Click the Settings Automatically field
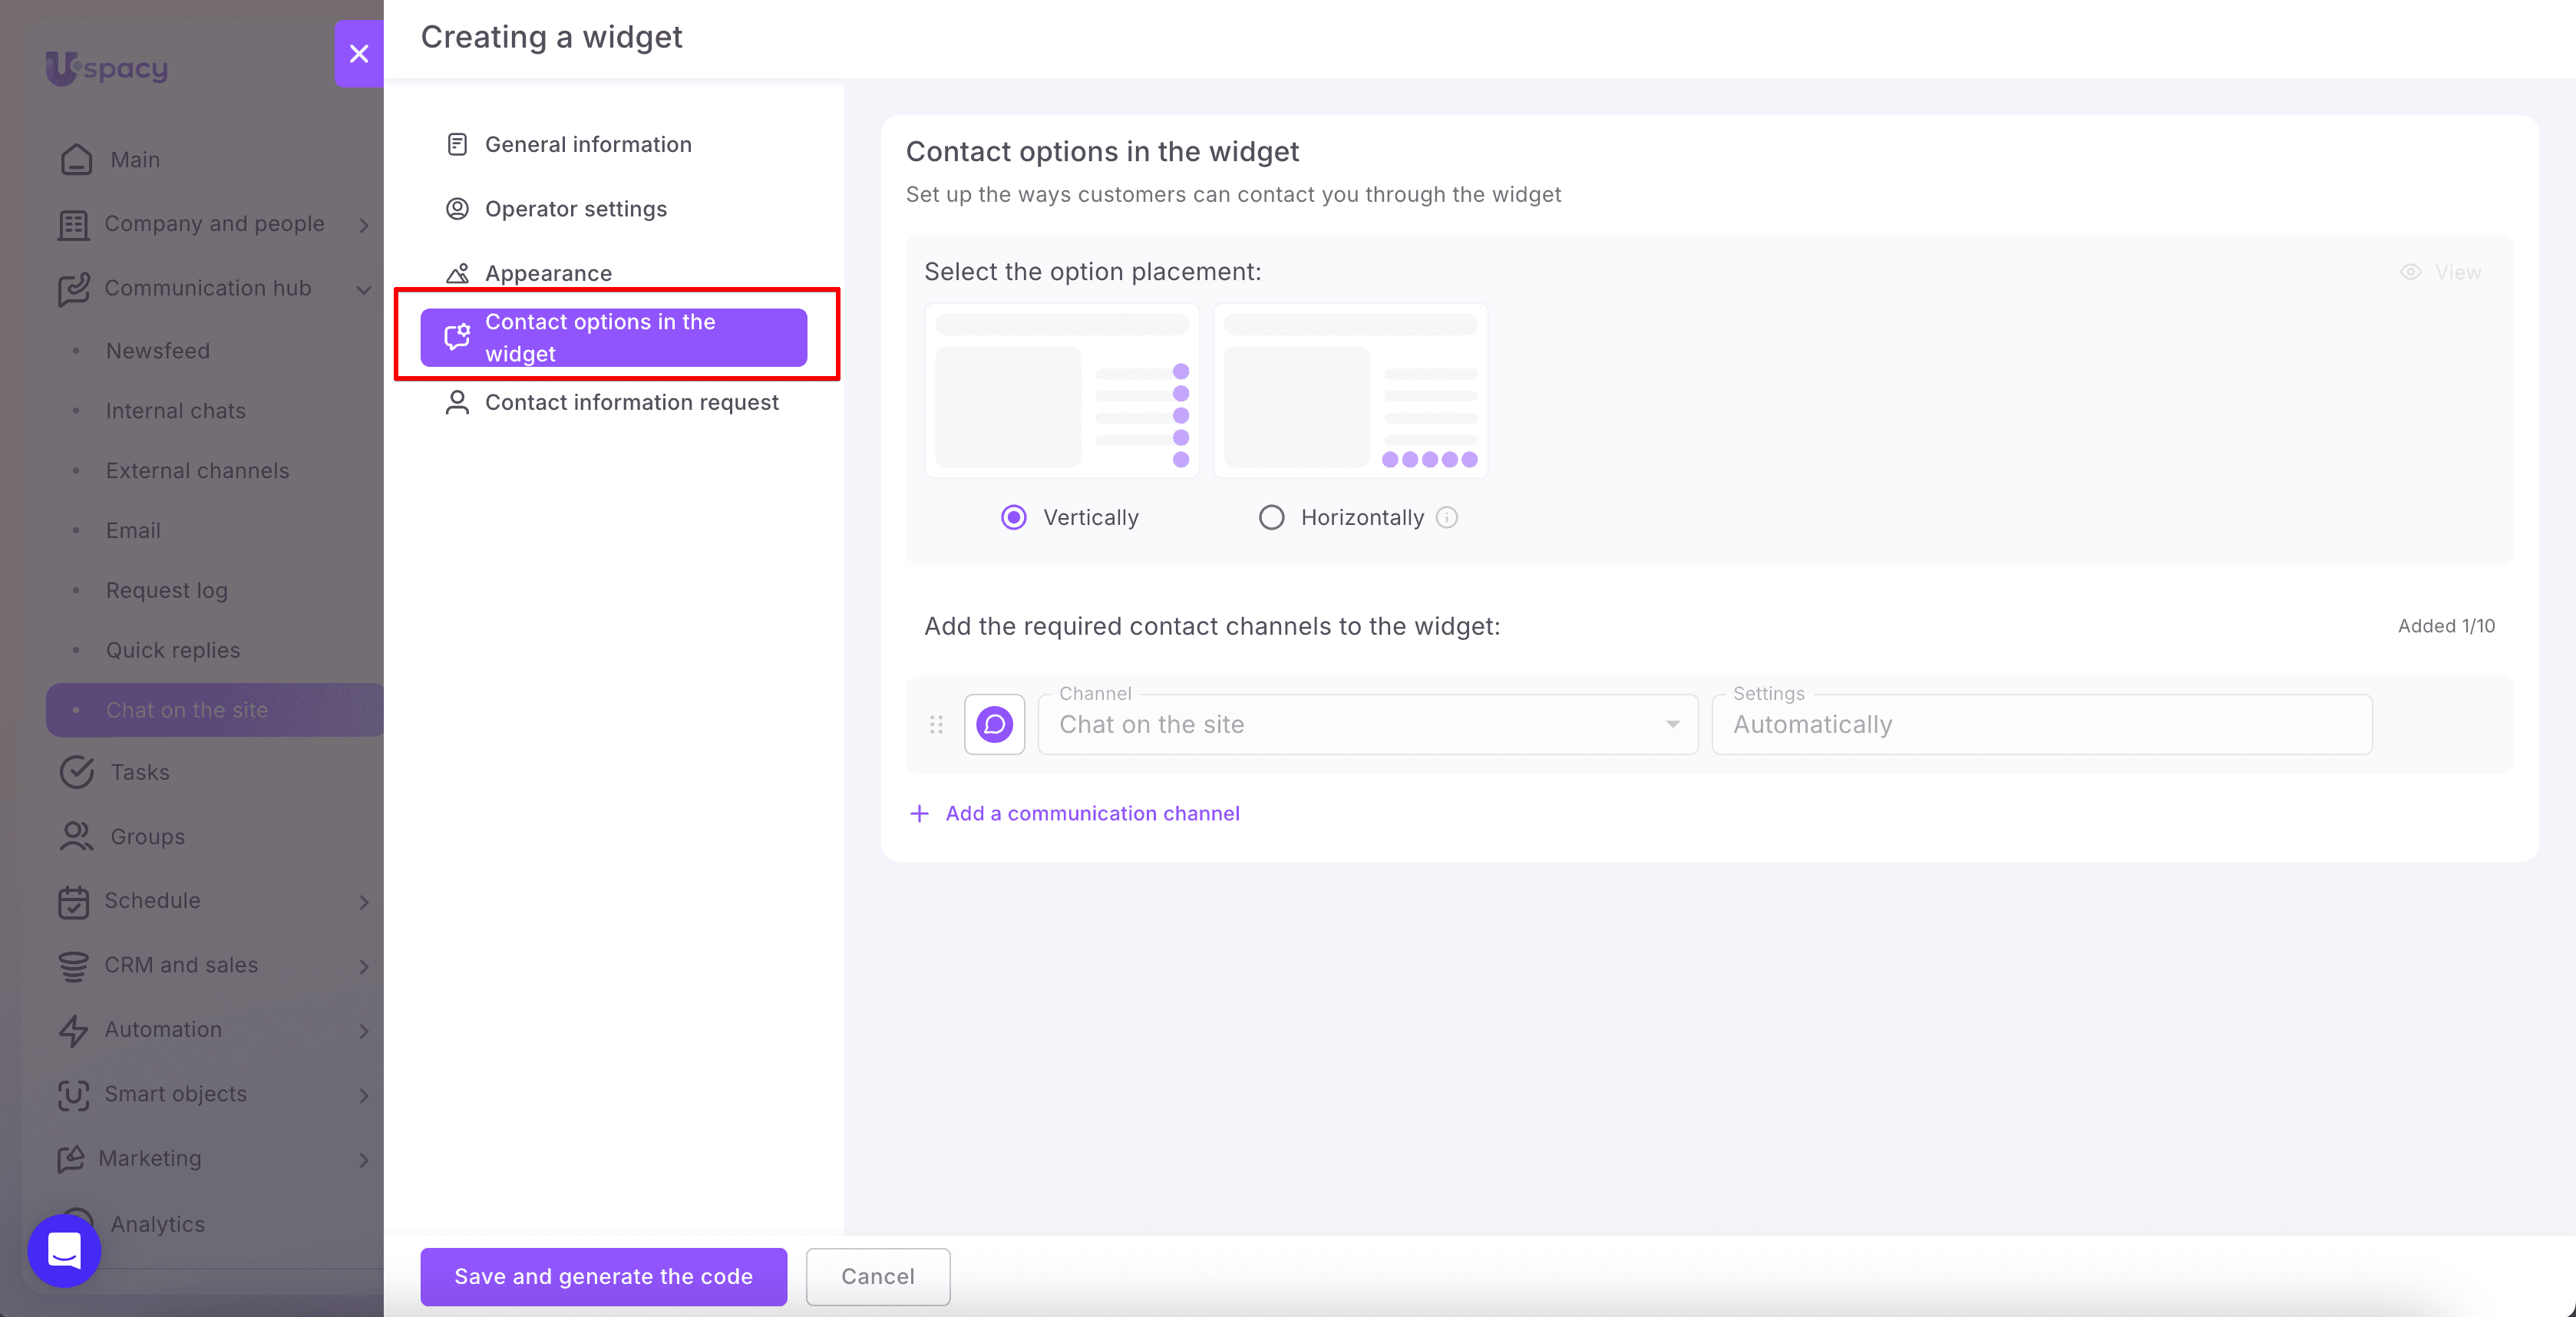2576x1317 pixels. [2042, 724]
